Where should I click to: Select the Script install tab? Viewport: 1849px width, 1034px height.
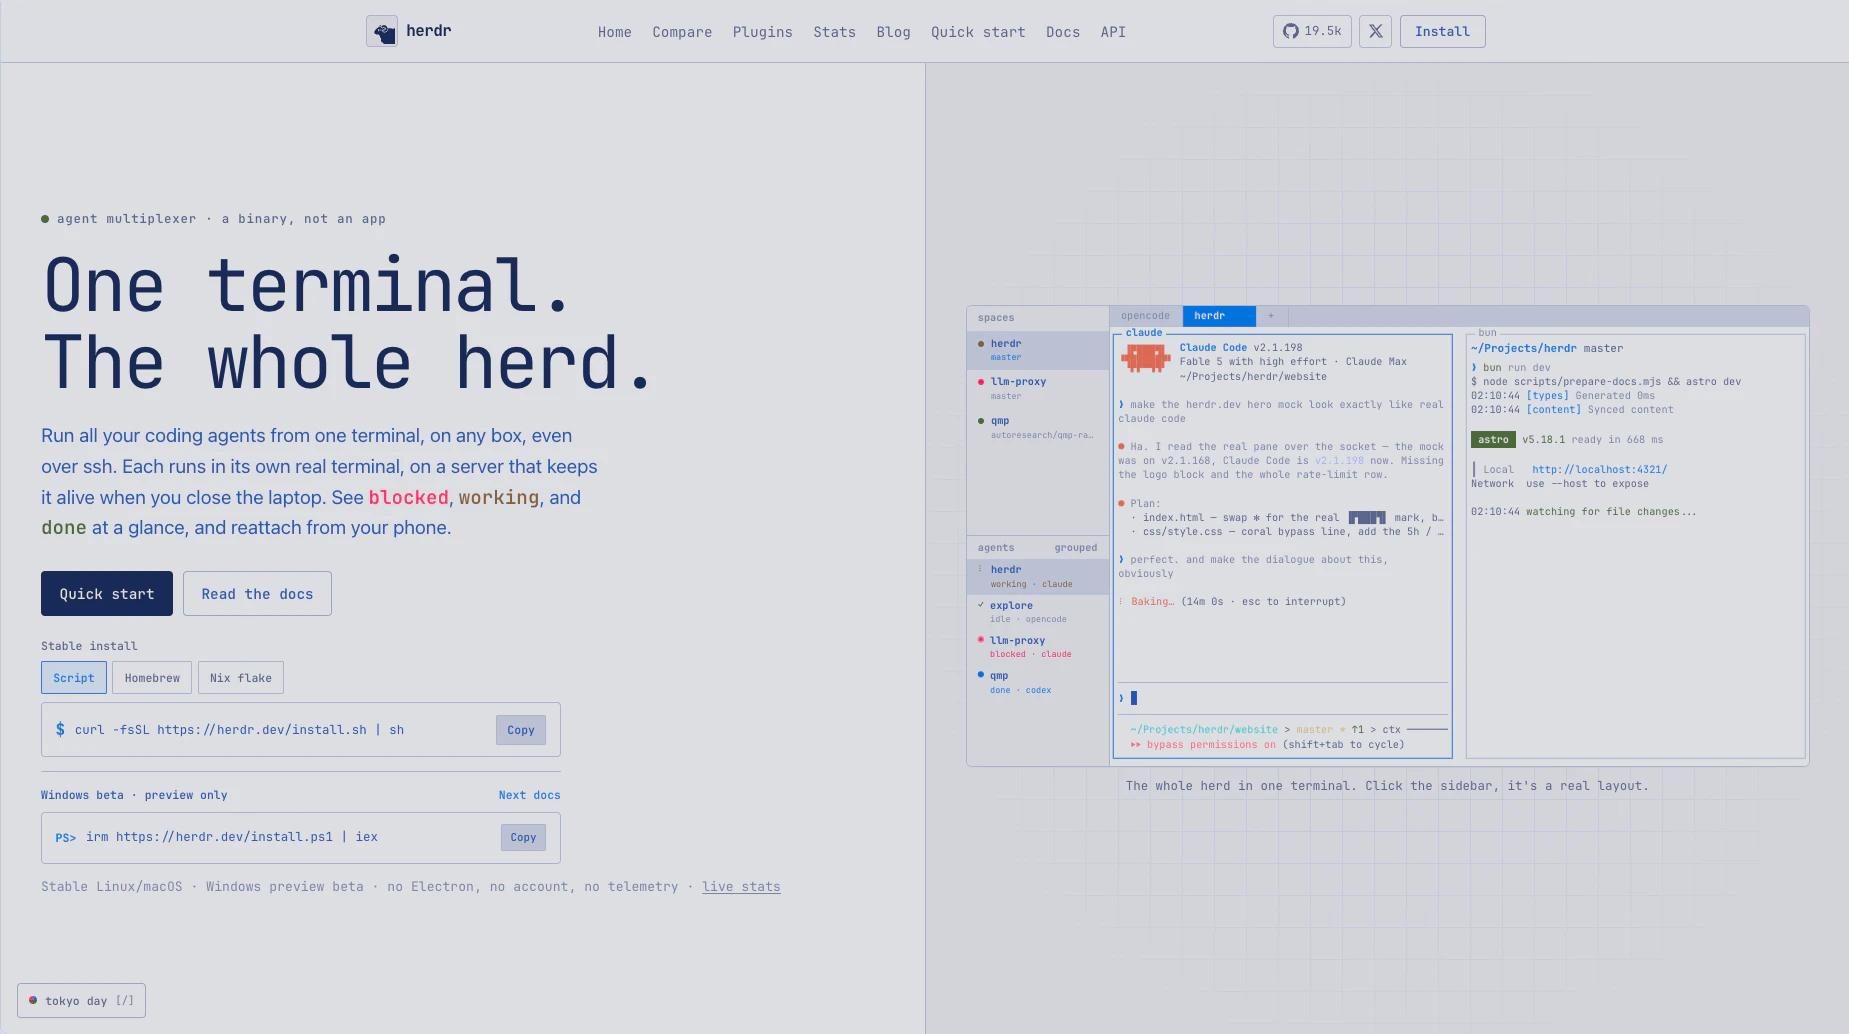tap(74, 678)
